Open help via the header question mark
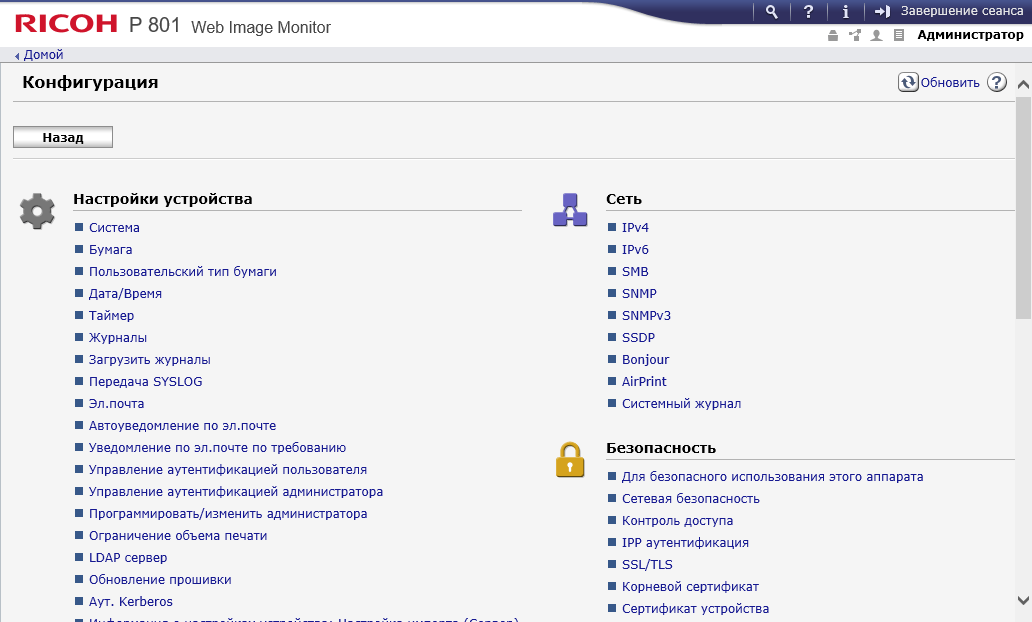 point(808,11)
